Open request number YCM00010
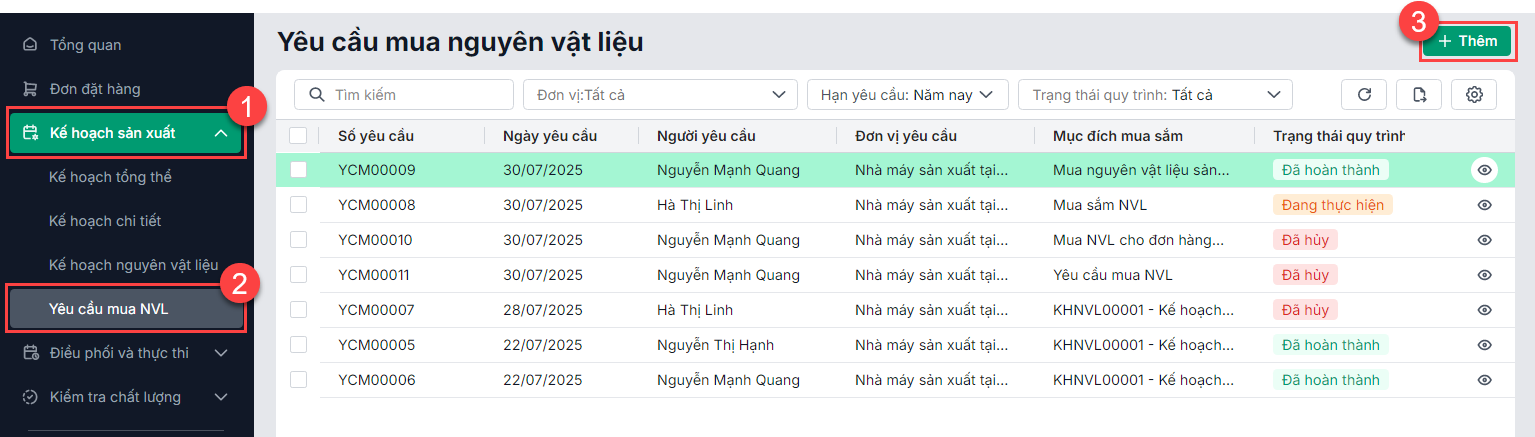 click(x=375, y=240)
